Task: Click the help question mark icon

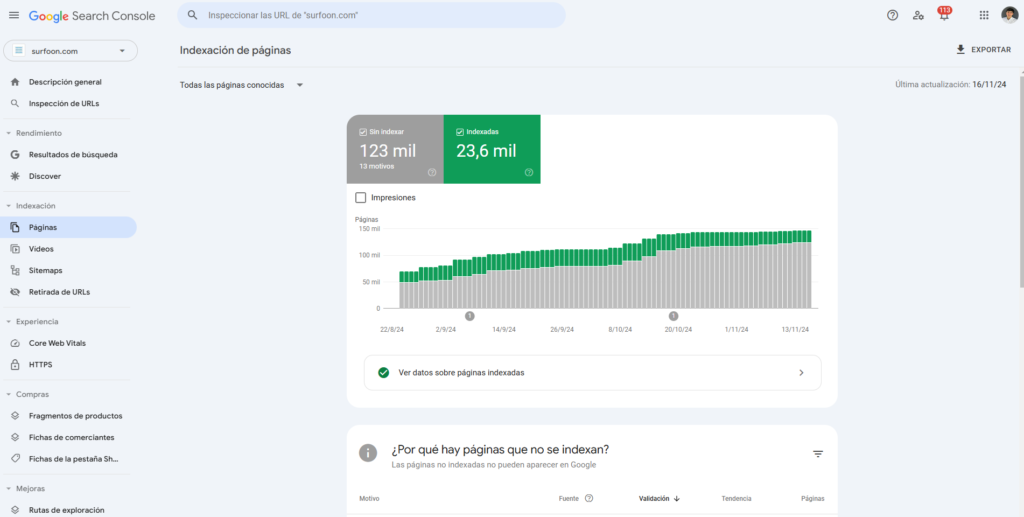Action: click(892, 15)
